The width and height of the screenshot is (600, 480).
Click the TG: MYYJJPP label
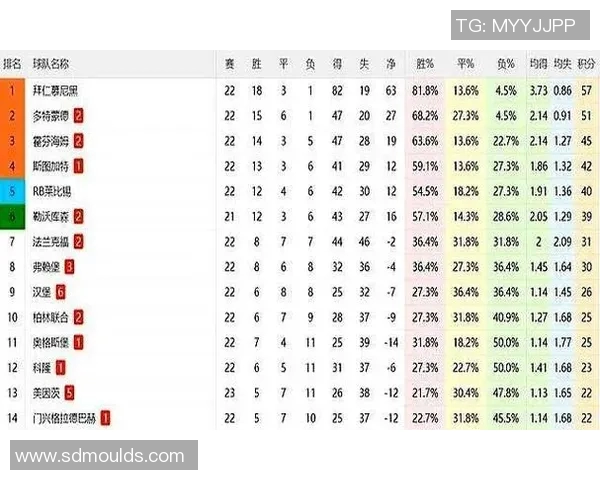point(513,25)
